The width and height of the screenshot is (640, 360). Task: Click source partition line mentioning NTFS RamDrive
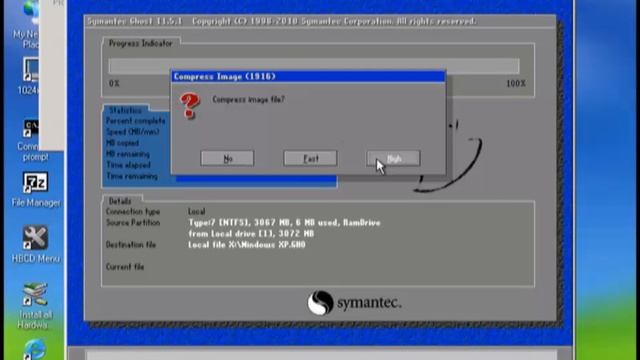(284, 222)
